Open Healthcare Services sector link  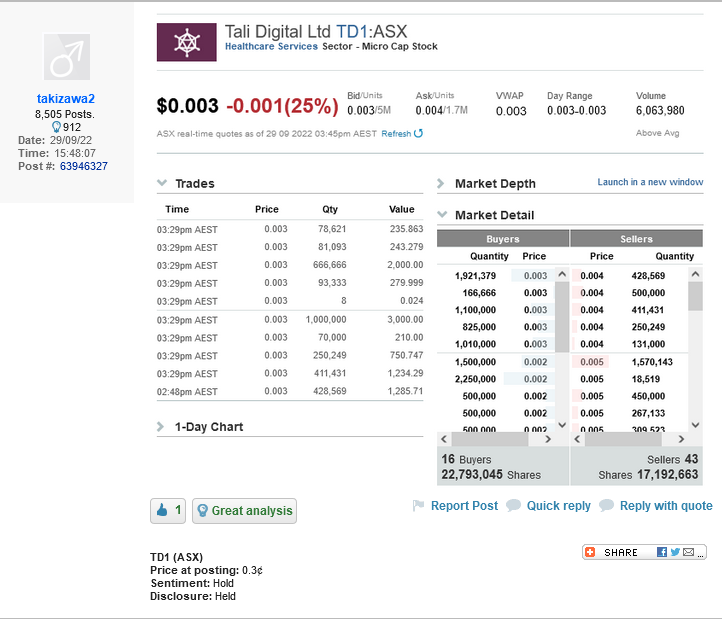click(x=271, y=47)
